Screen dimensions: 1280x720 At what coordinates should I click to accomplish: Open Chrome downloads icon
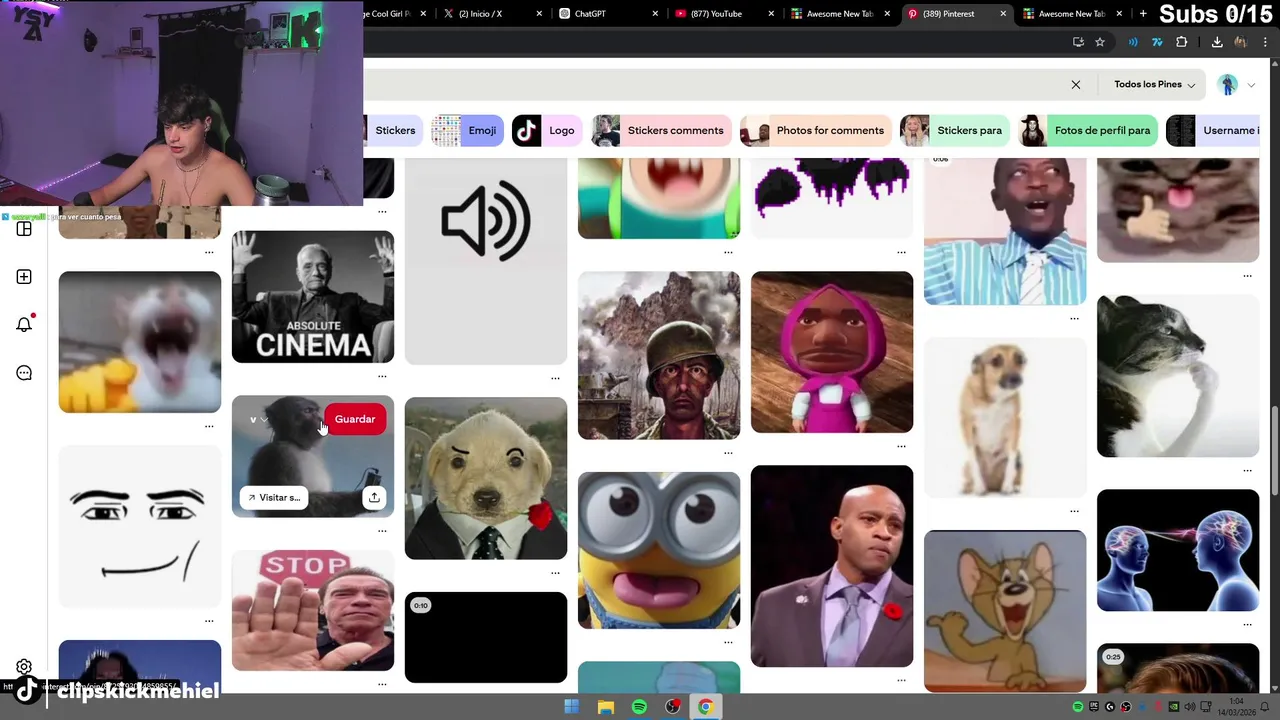(x=1217, y=42)
